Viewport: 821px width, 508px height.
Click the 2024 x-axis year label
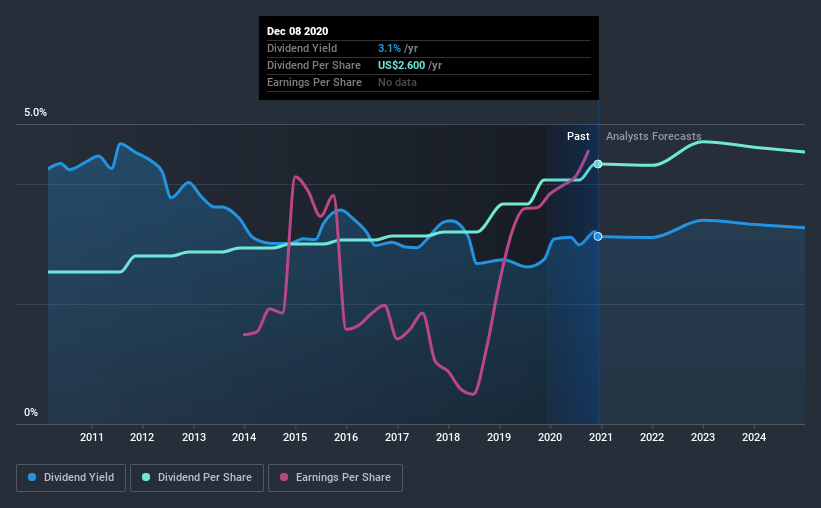coord(754,437)
